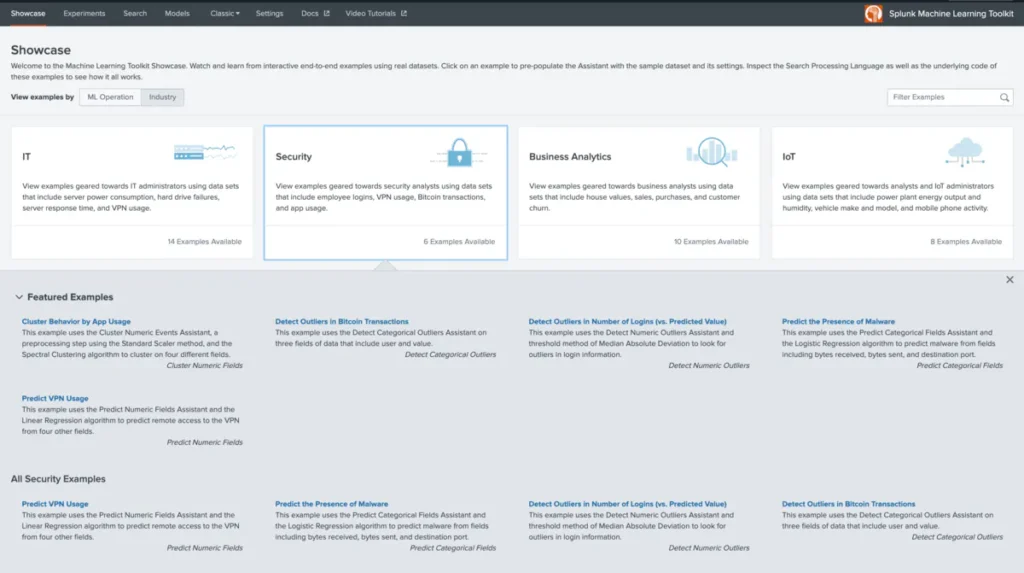1024x573 pixels.
Task: Open the Search tab
Action: [135, 13]
